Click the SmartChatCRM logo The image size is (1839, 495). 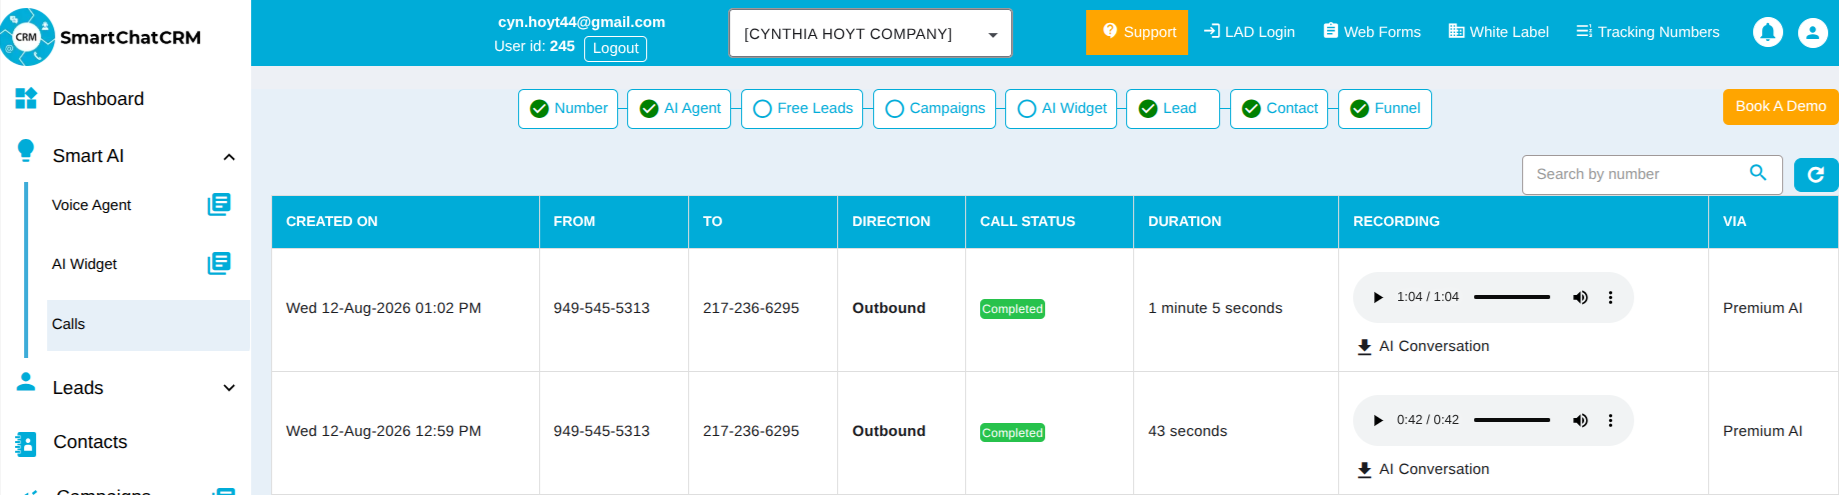pyautogui.click(x=101, y=37)
